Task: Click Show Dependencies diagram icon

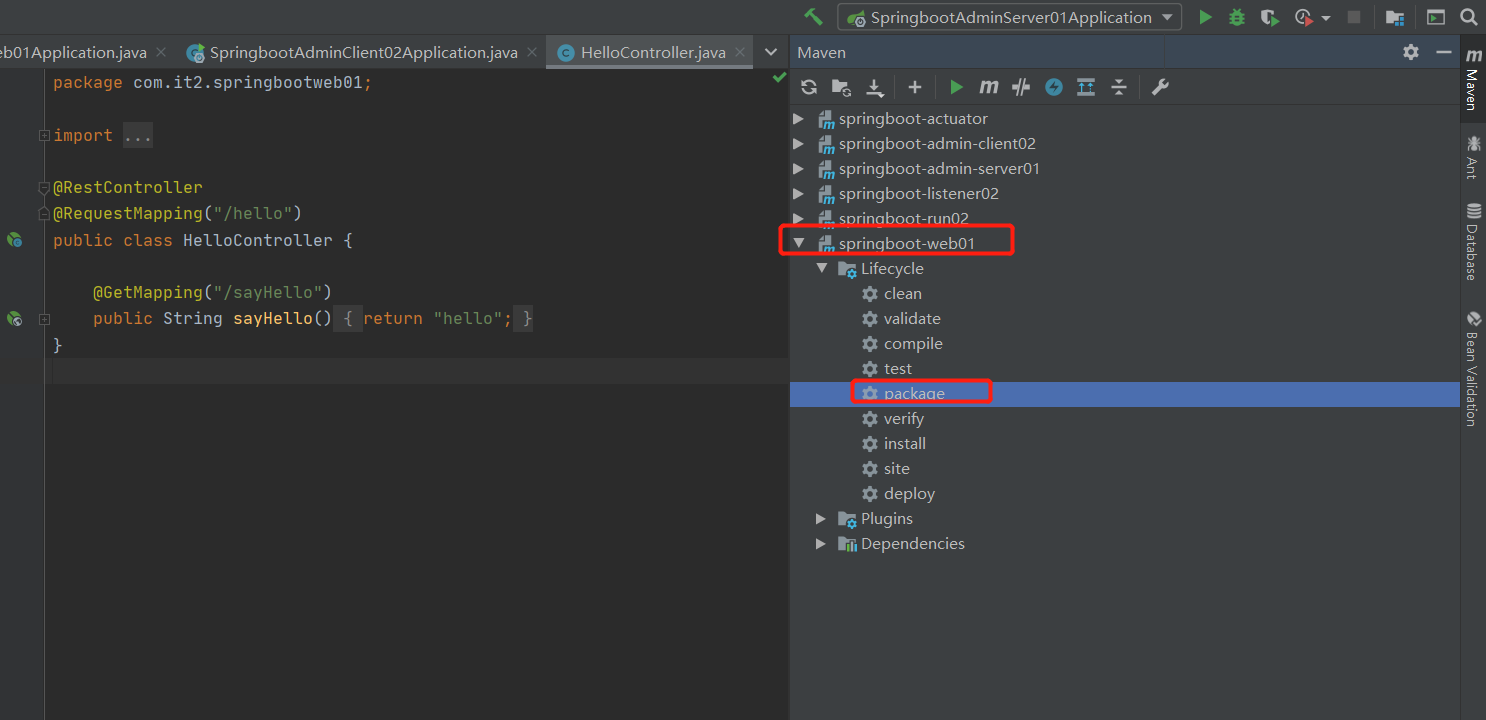Action: [x=1086, y=87]
